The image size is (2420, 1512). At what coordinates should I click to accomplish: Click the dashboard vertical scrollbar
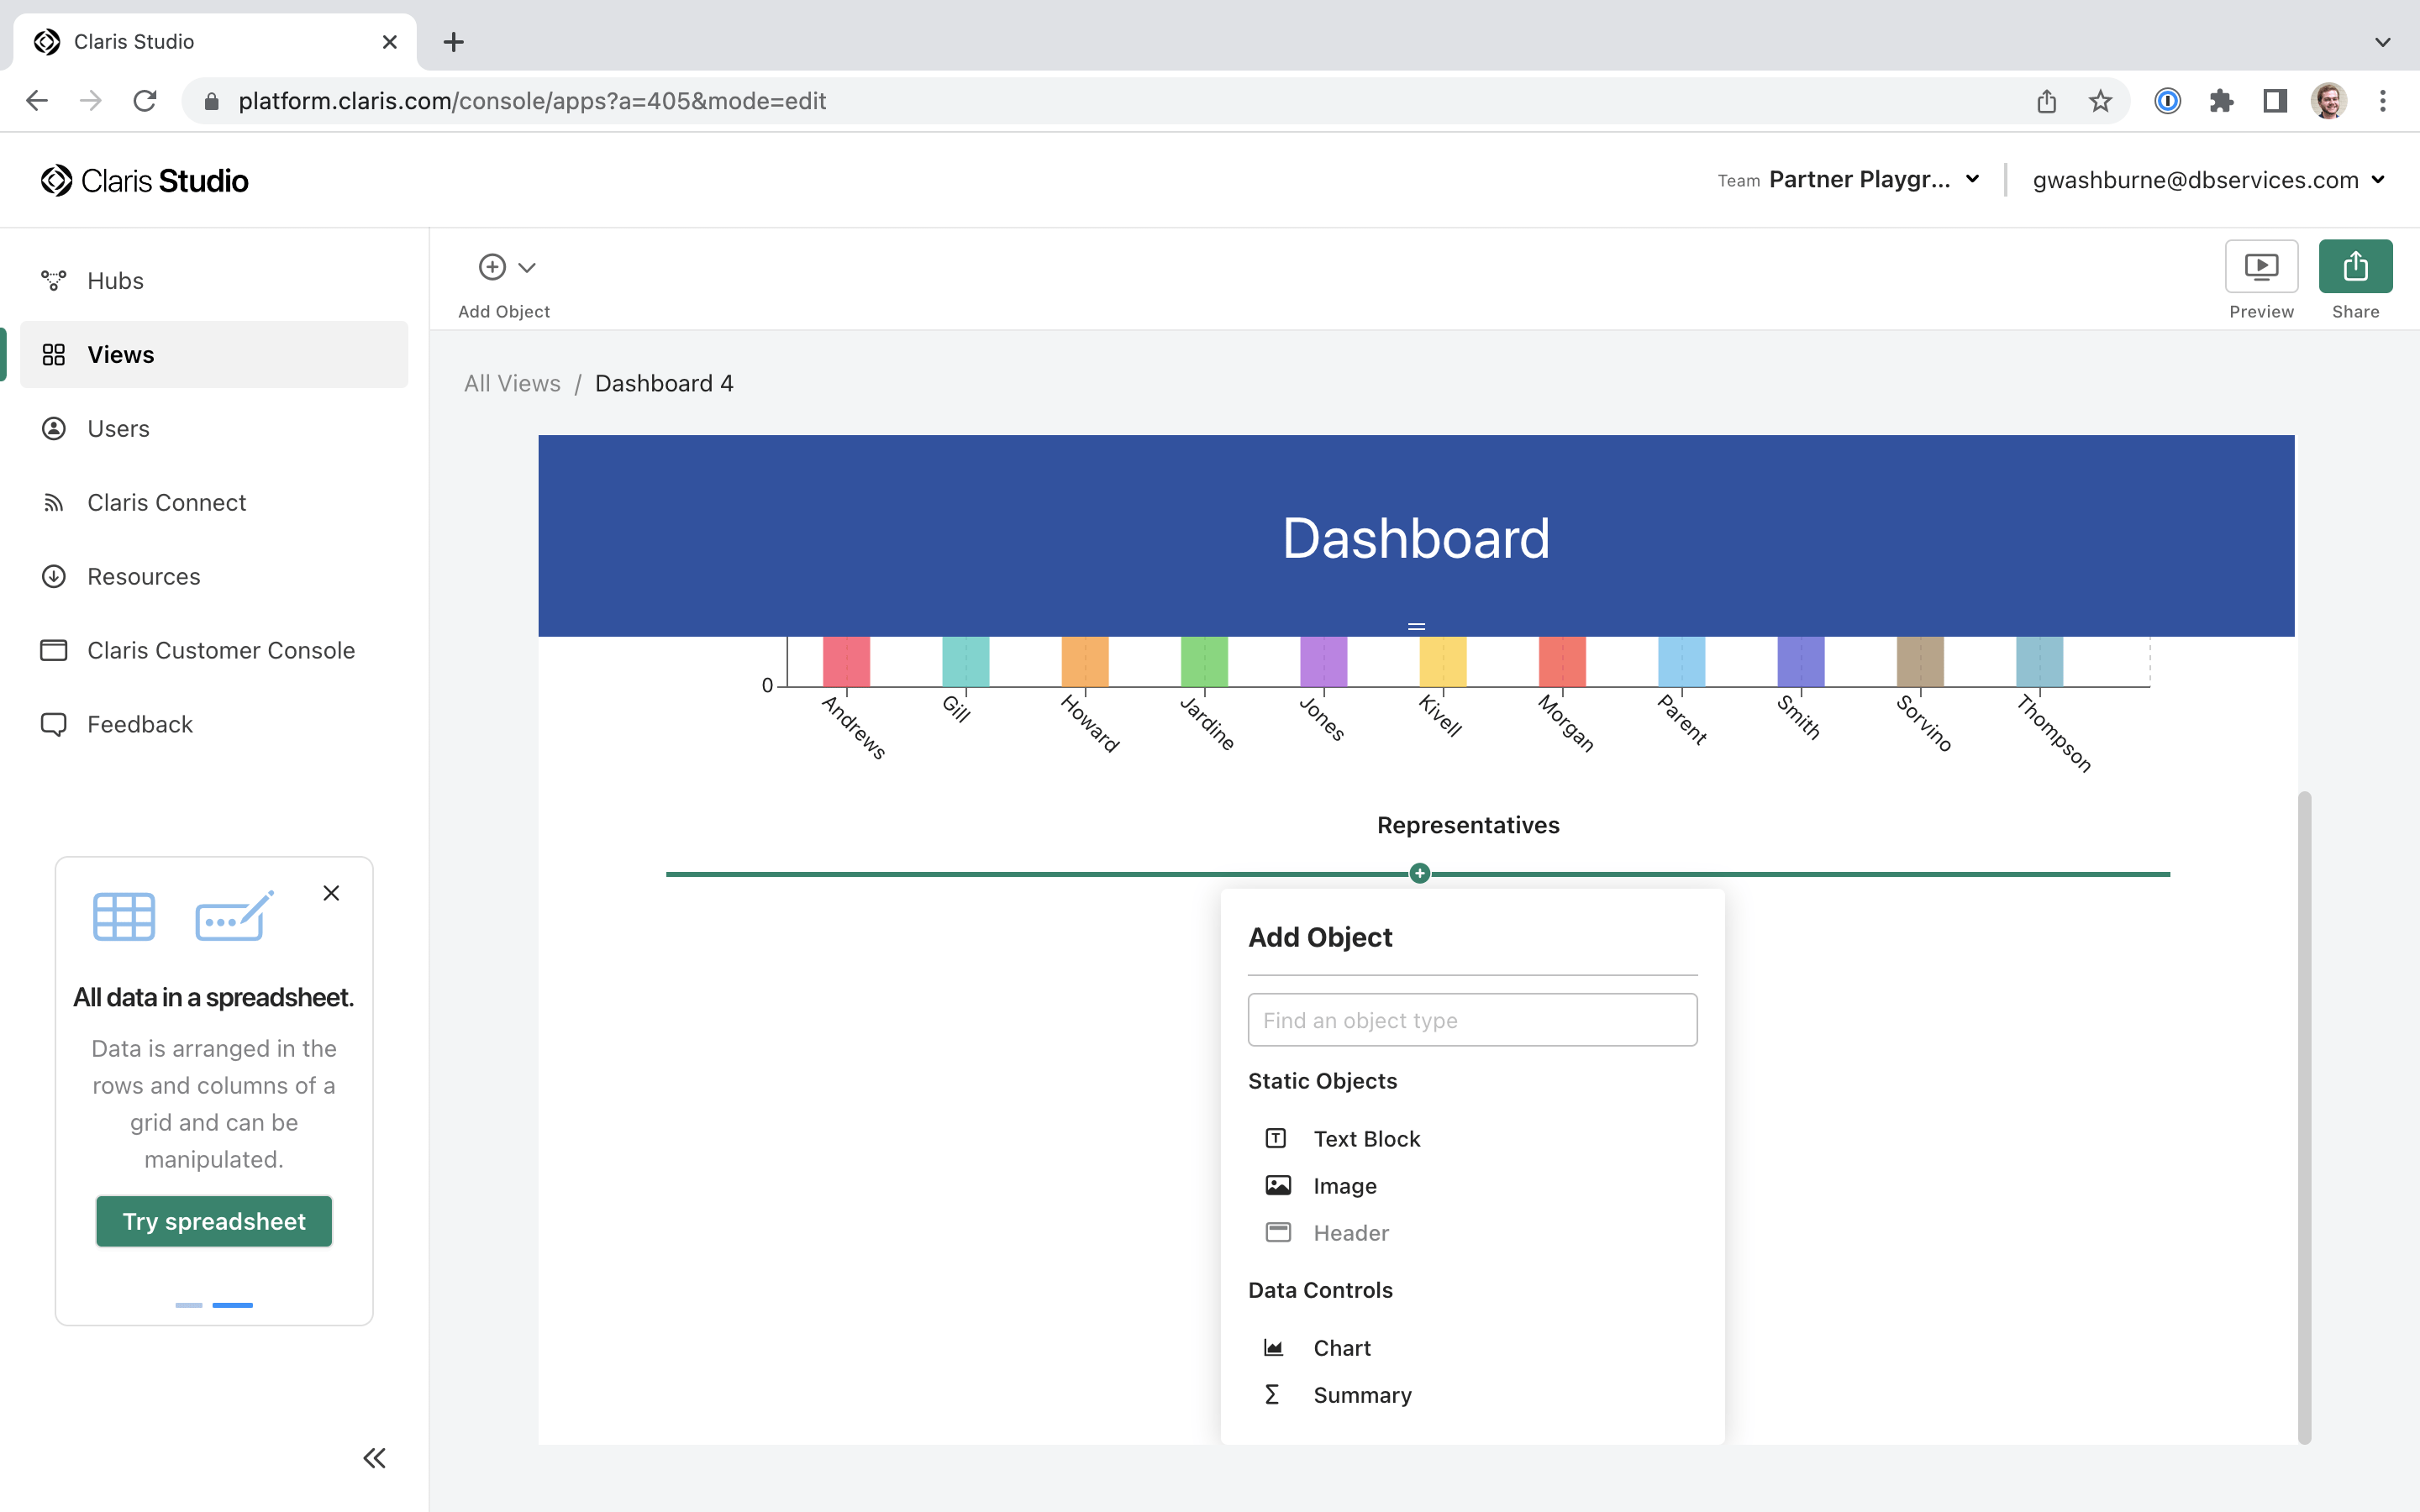(x=2304, y=1117)
